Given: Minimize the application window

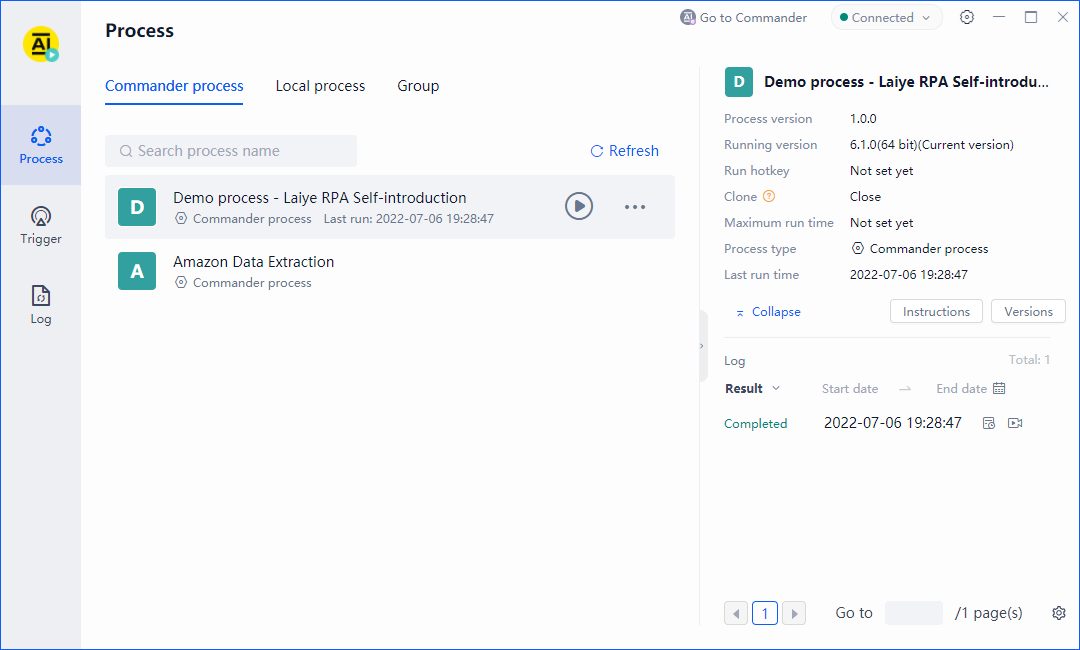Looking at the screenshot, I should [x=999, y=17].
